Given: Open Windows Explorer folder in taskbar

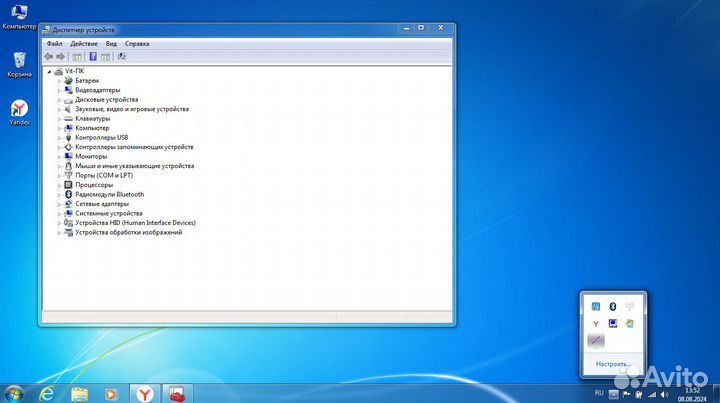Looking at the screenshot, I should [x=79, y=394].
